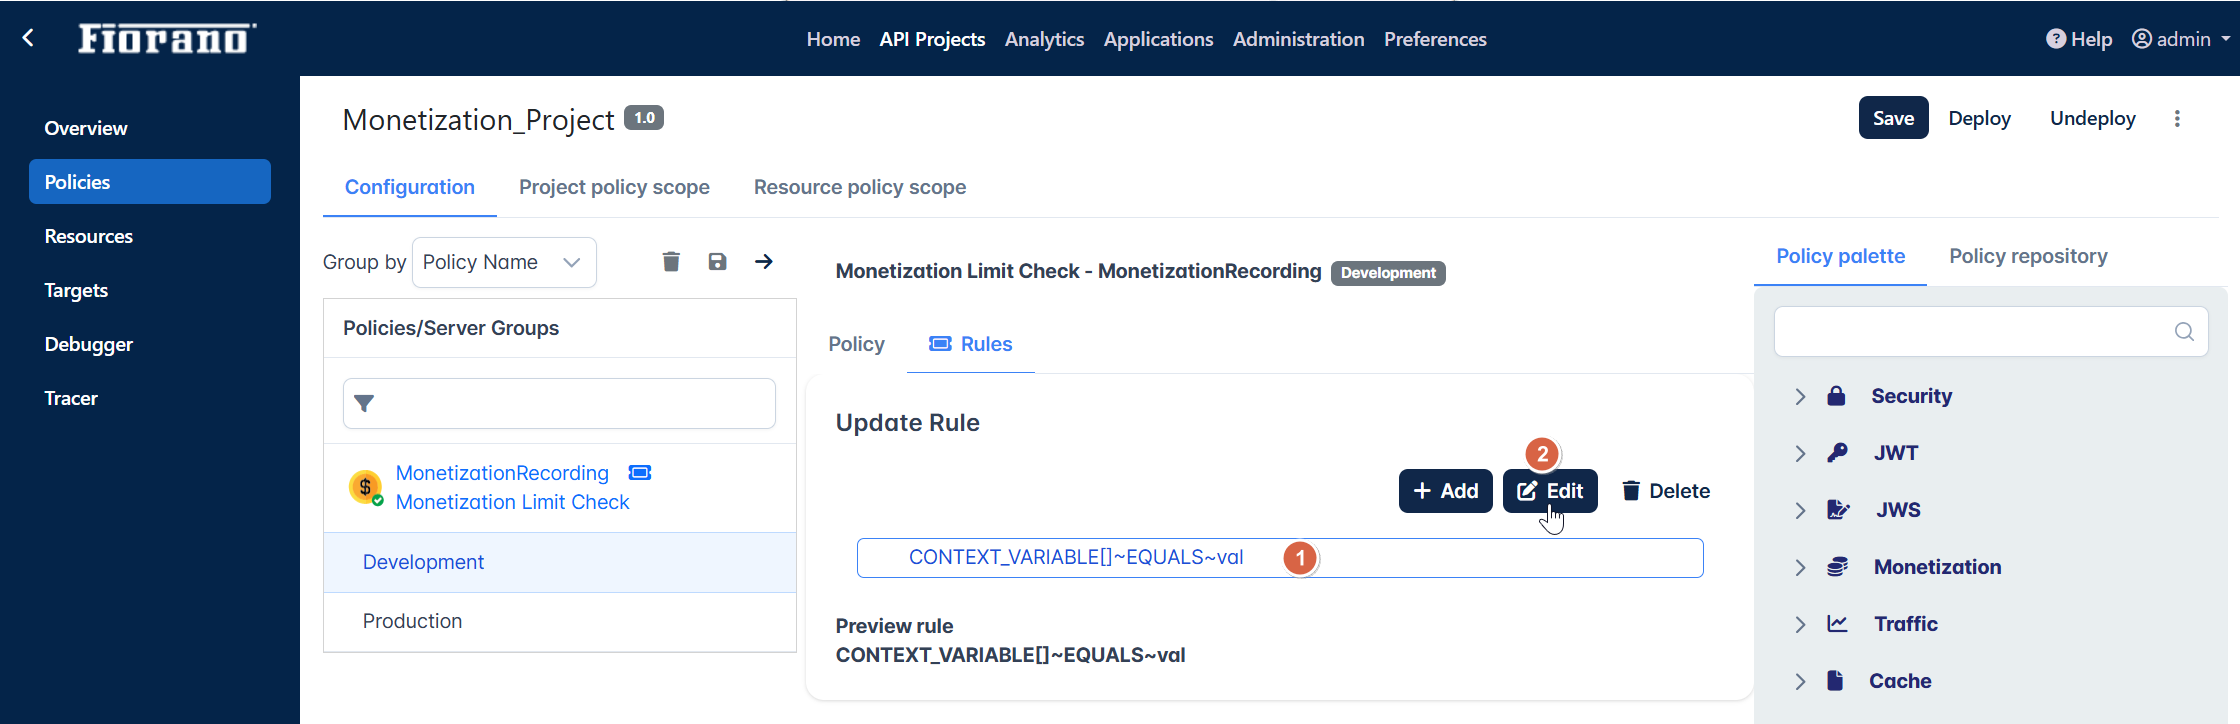Click the Save button

pos(1893,118)
